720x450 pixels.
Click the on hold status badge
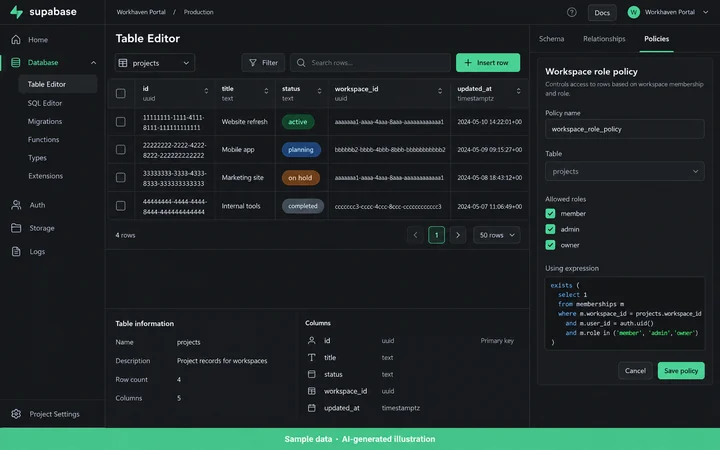click(300, 178)
